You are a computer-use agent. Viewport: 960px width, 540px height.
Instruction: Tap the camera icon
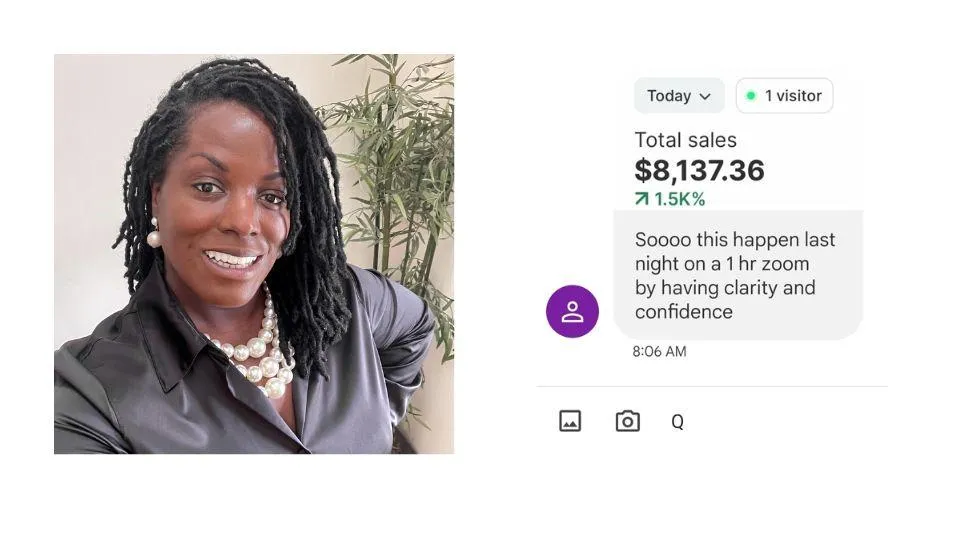[627, 421]
